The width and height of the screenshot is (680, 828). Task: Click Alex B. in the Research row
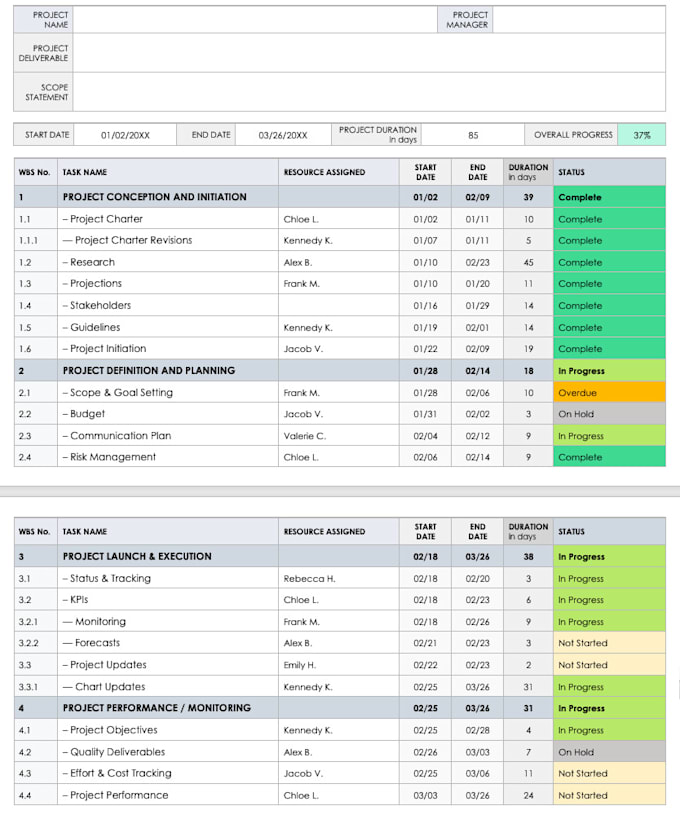pyautogui.click(x=298, y=262)
